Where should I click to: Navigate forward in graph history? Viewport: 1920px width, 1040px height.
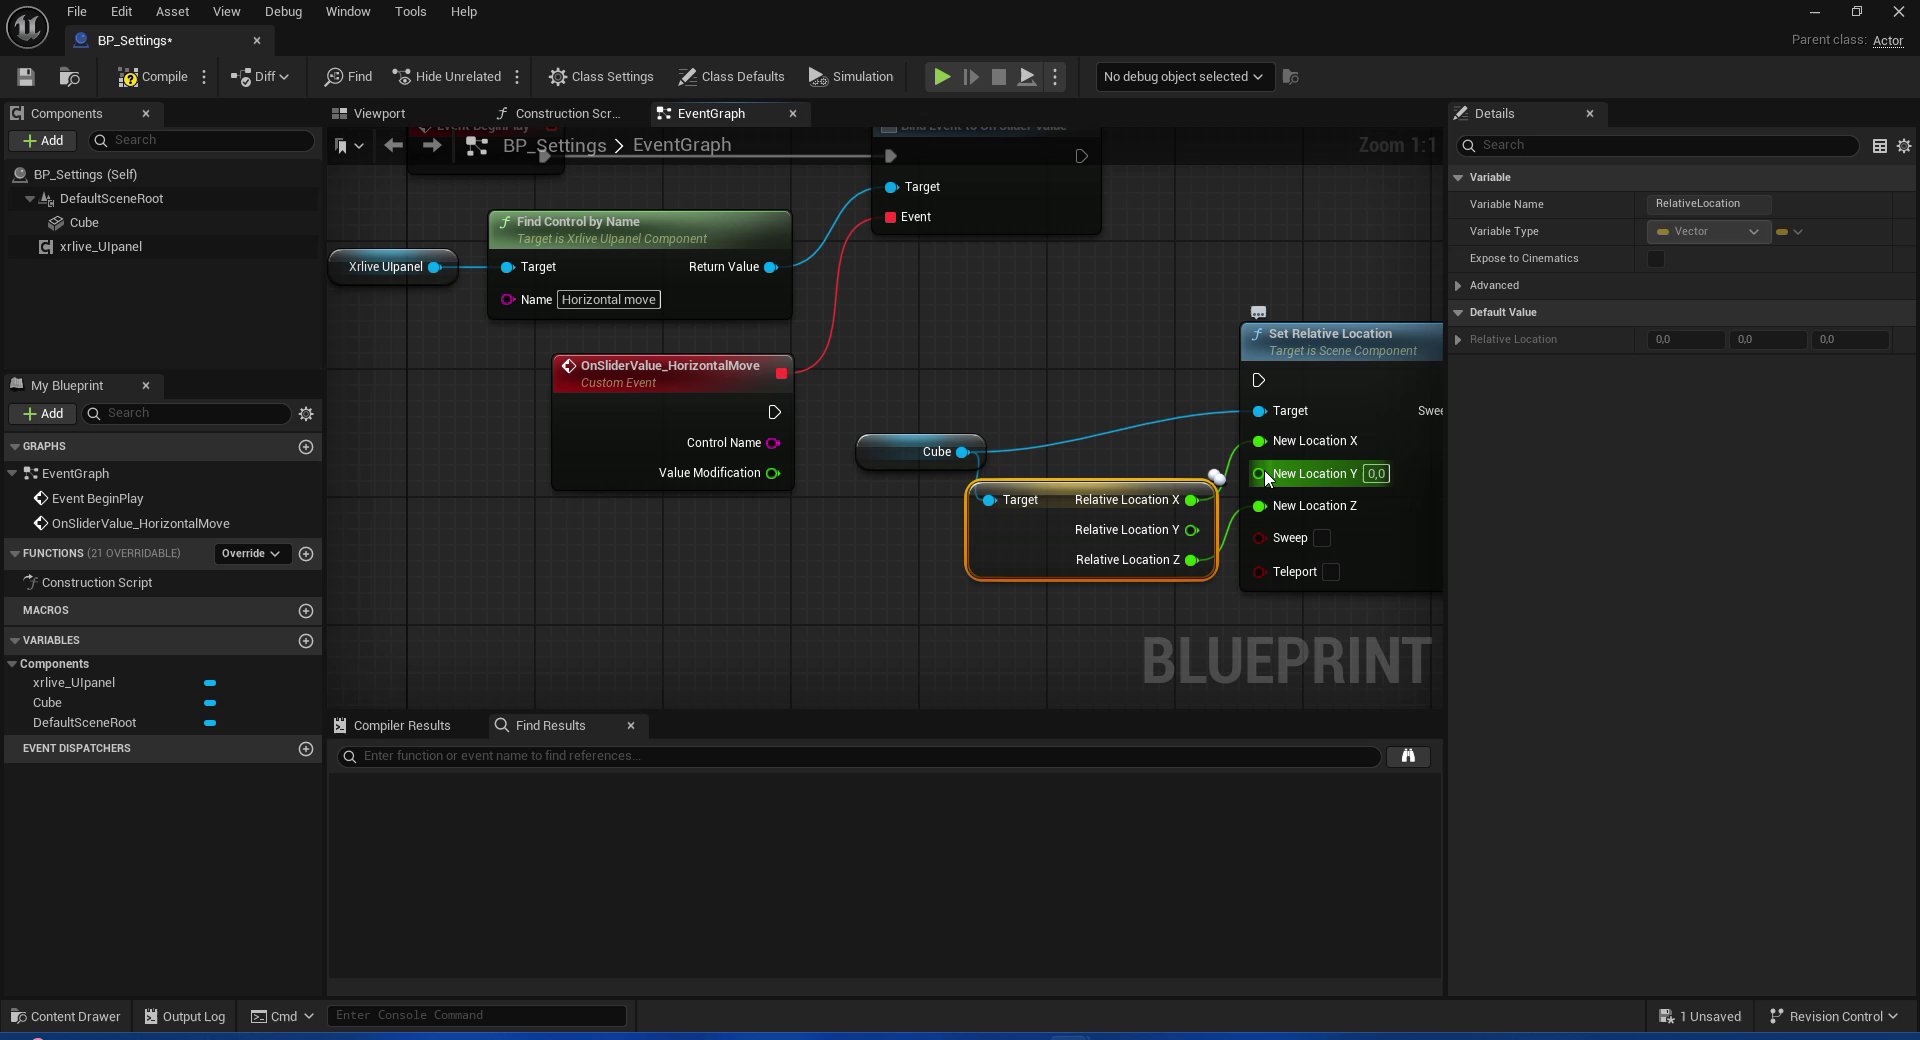coord(432,146)
